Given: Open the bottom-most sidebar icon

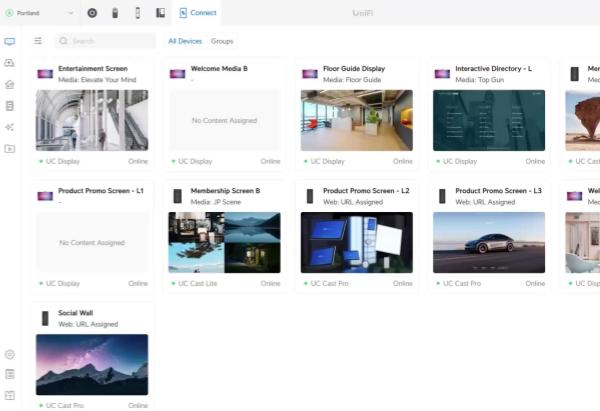Looking at the screenshot, I should pos(10,395).
